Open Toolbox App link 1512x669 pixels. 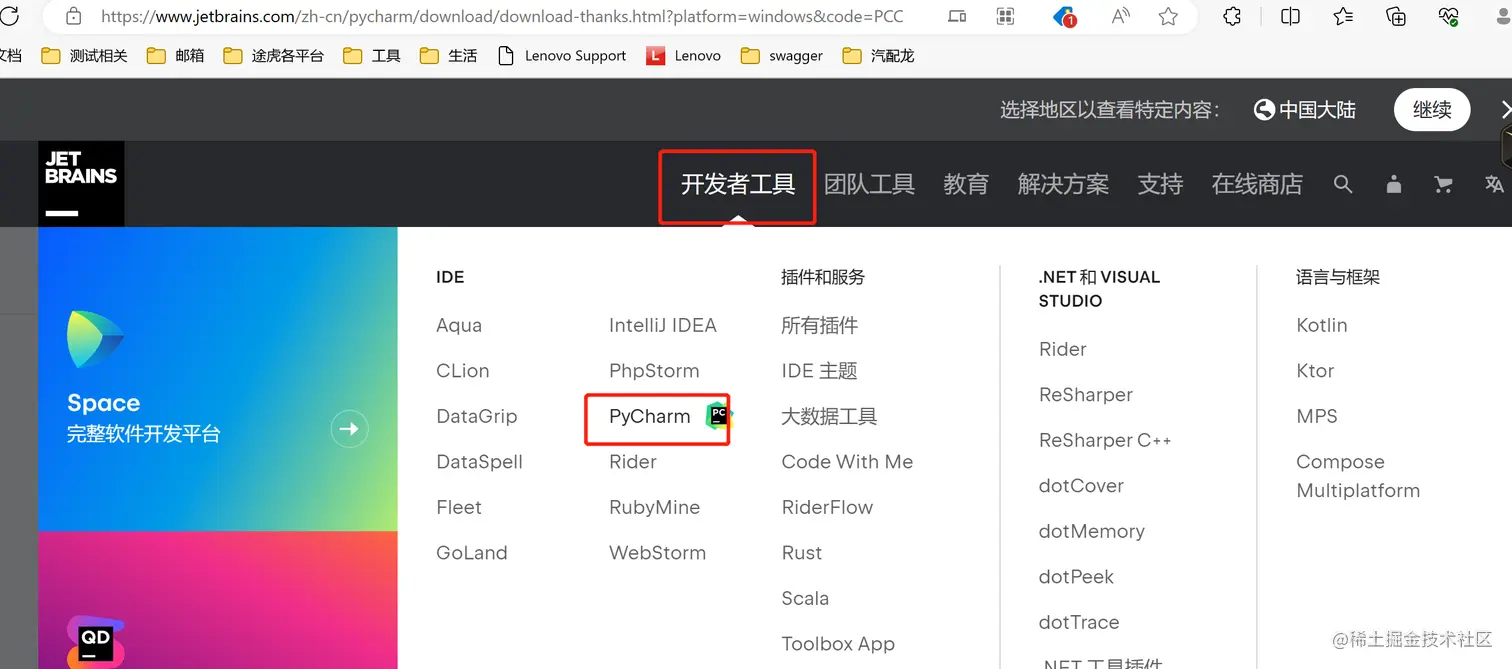(x=838, y=644)
